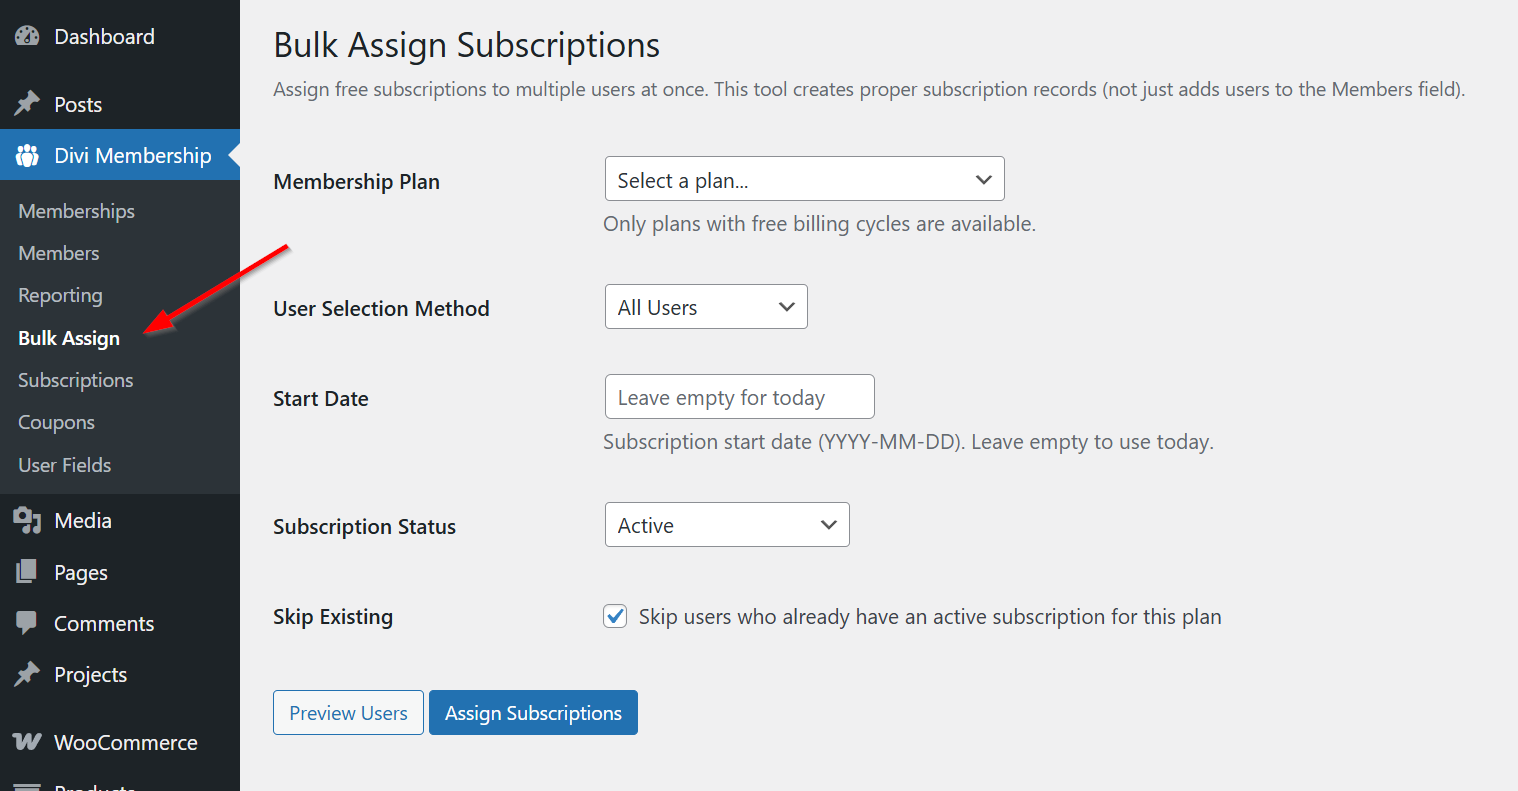
Task: Expand the User Selection Method dropdown
Action: click(x=705, y=306)
